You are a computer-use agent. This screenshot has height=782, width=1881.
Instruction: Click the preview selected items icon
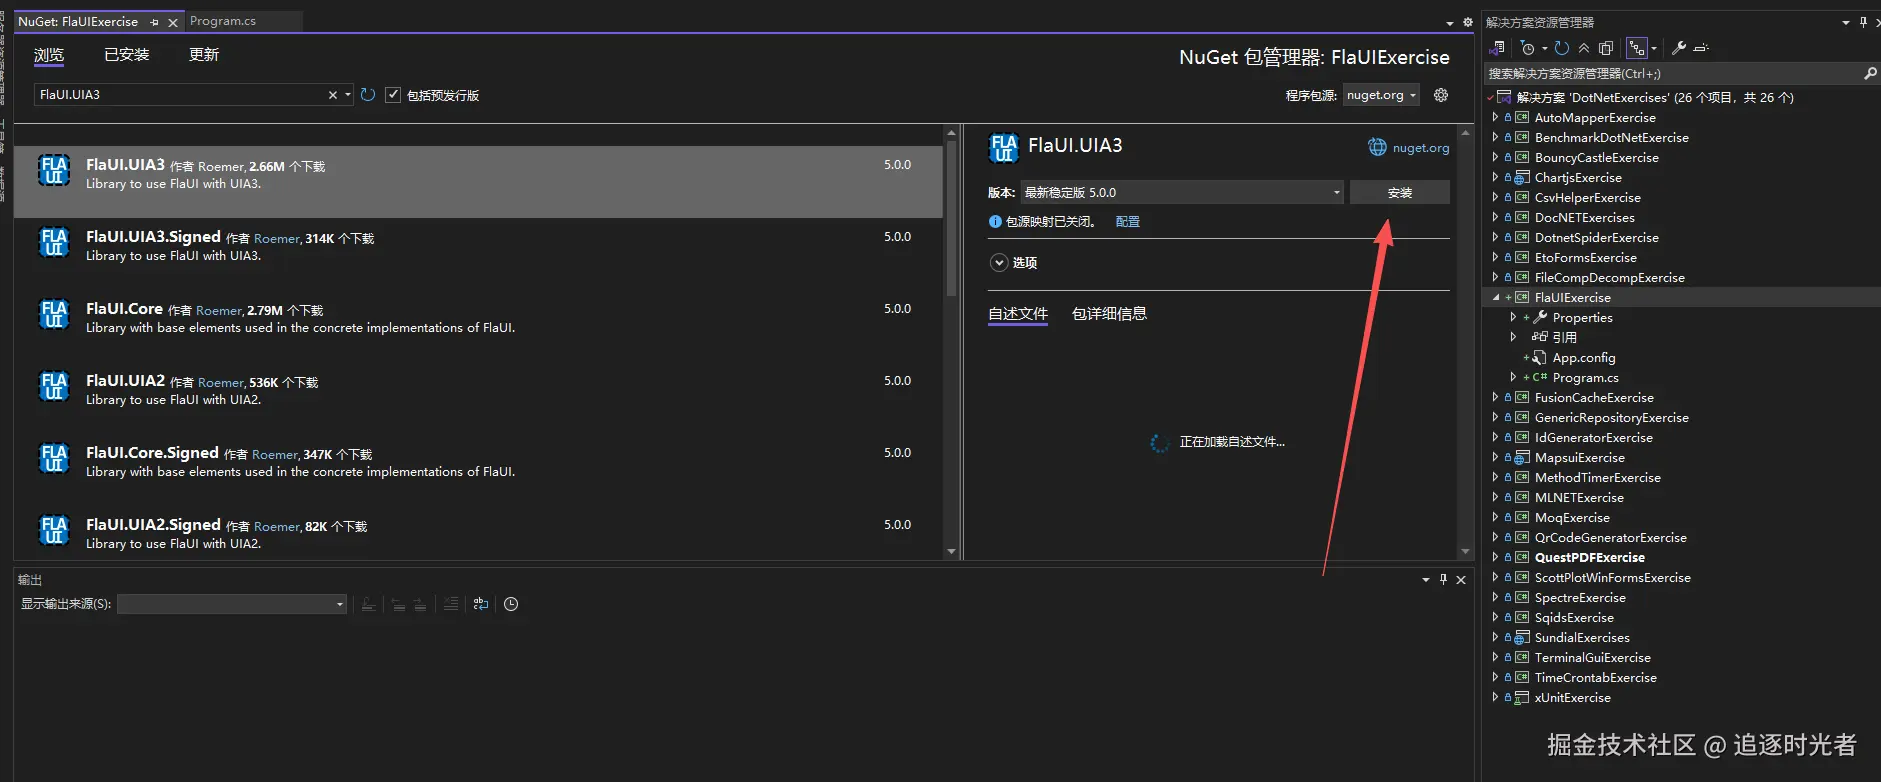point(1702,48)
